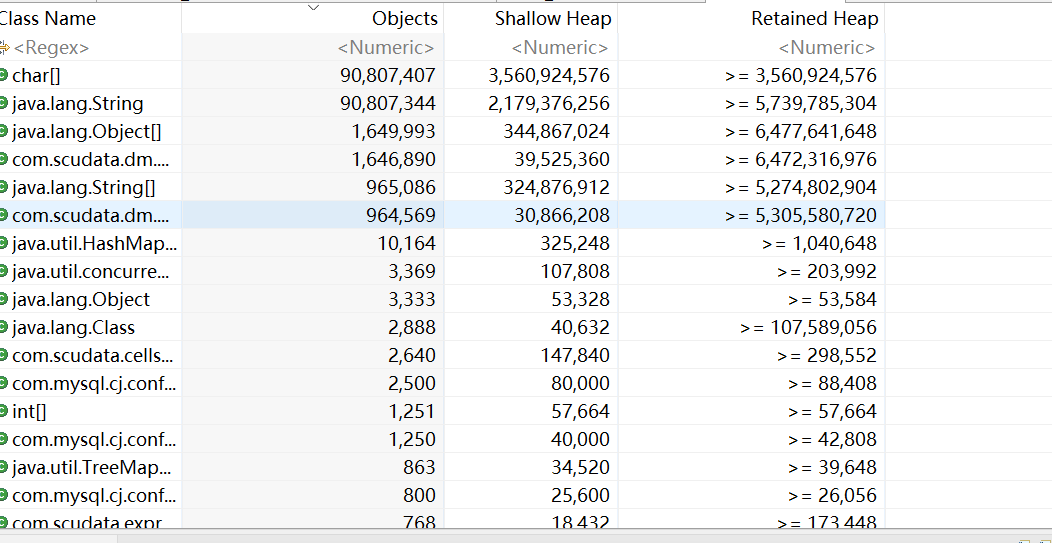The width and height of the screenshot is (1052, 543).
Task: Click the Class Name column header
Action: pyautogui.click(x=50, y=19)
